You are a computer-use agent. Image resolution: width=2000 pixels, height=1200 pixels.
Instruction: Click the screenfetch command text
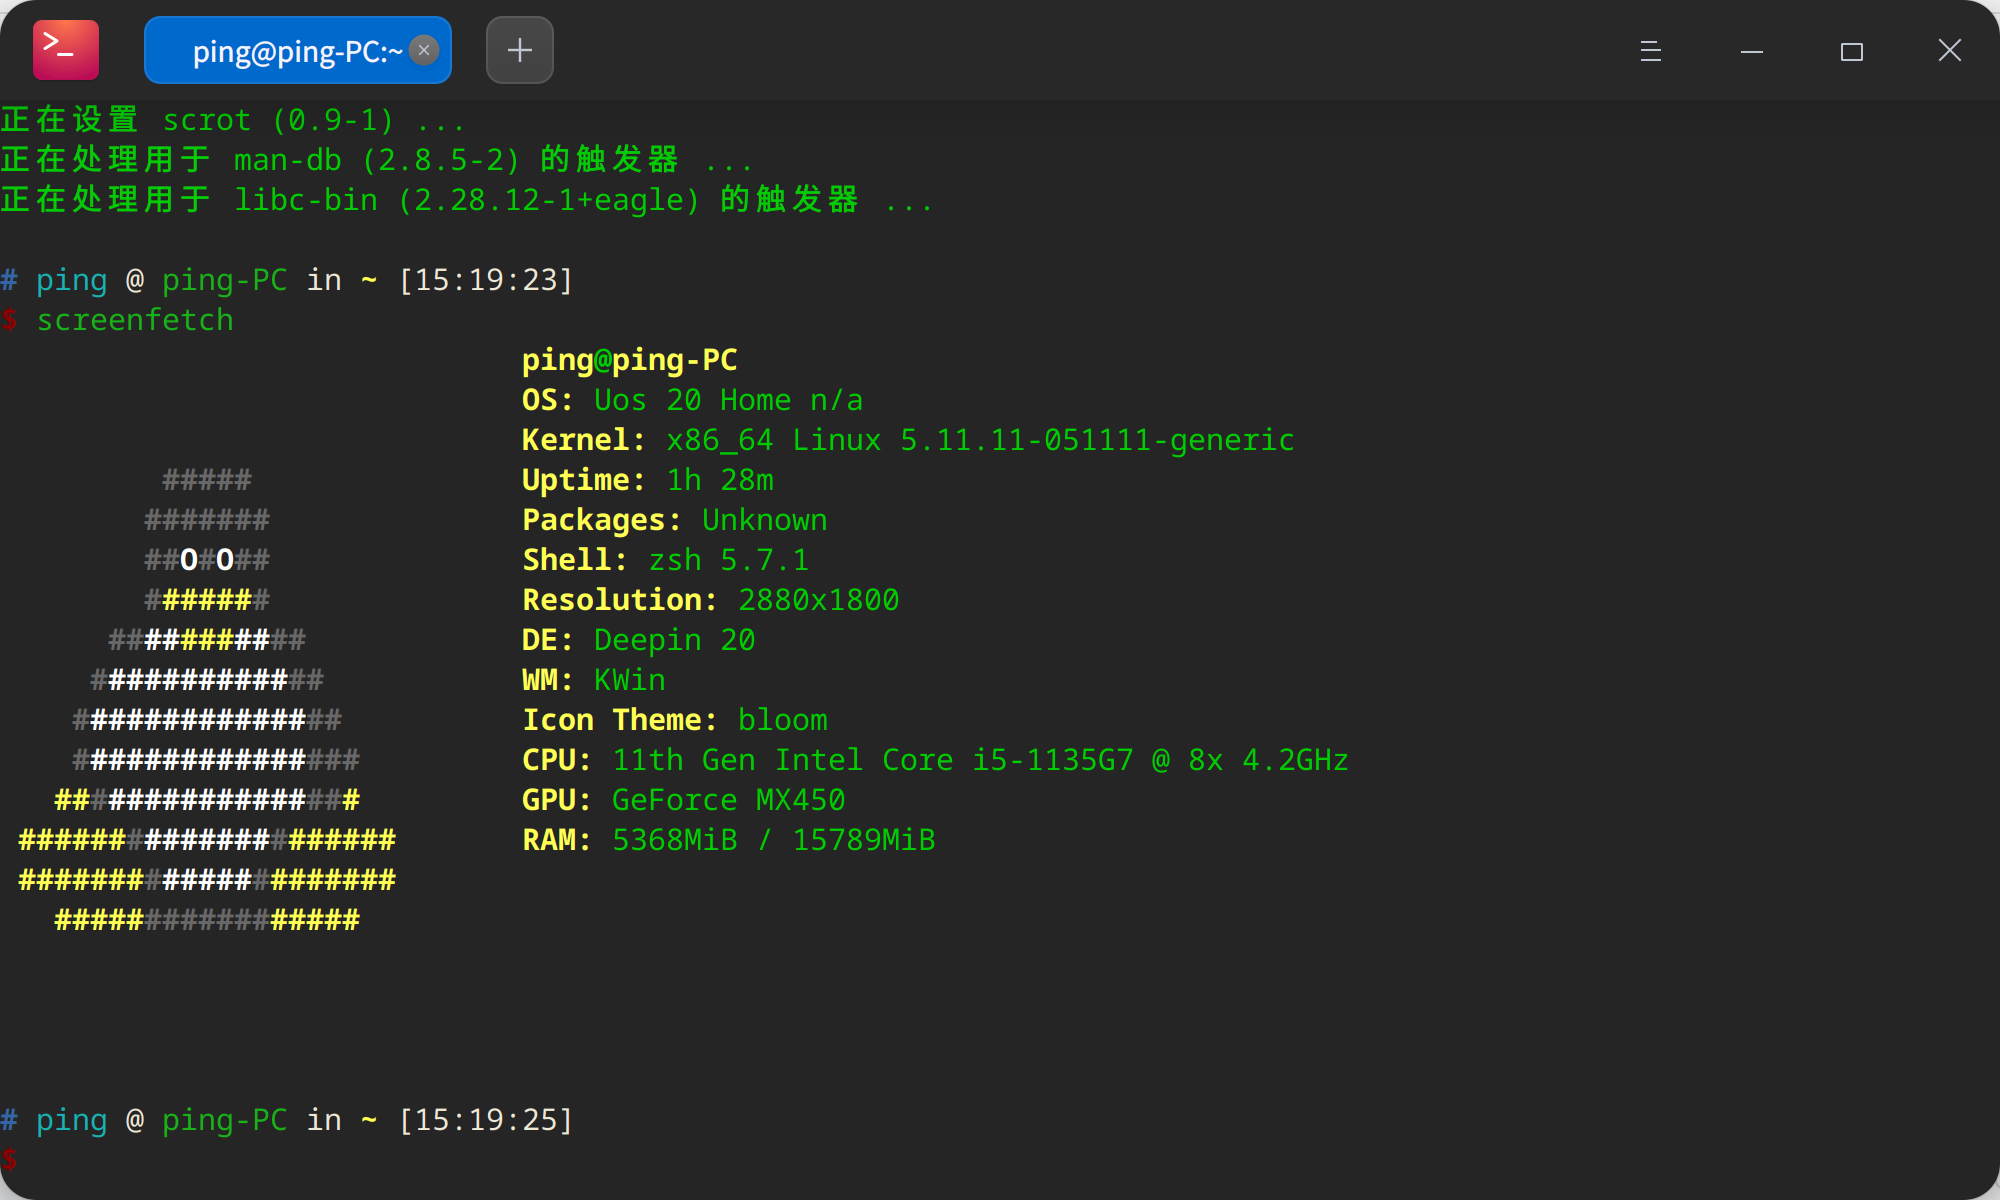point(135,320)
